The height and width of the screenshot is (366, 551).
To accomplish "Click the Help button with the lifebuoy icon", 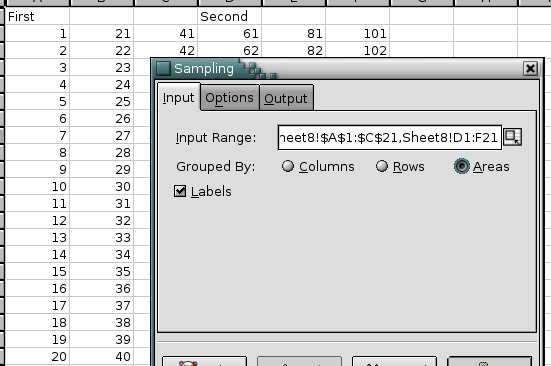I will pyautogui.click(x=204, y=361).
